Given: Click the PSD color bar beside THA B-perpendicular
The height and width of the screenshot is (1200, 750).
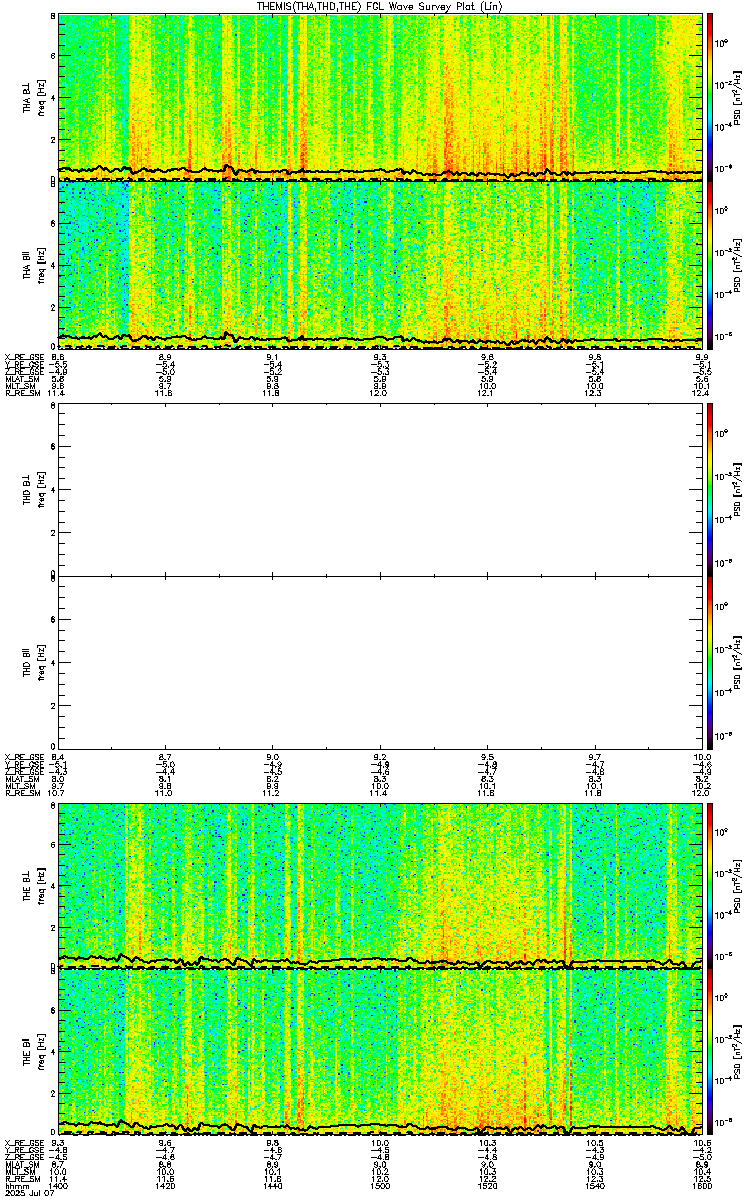Looking at the screenshot, I should [710, 97].
